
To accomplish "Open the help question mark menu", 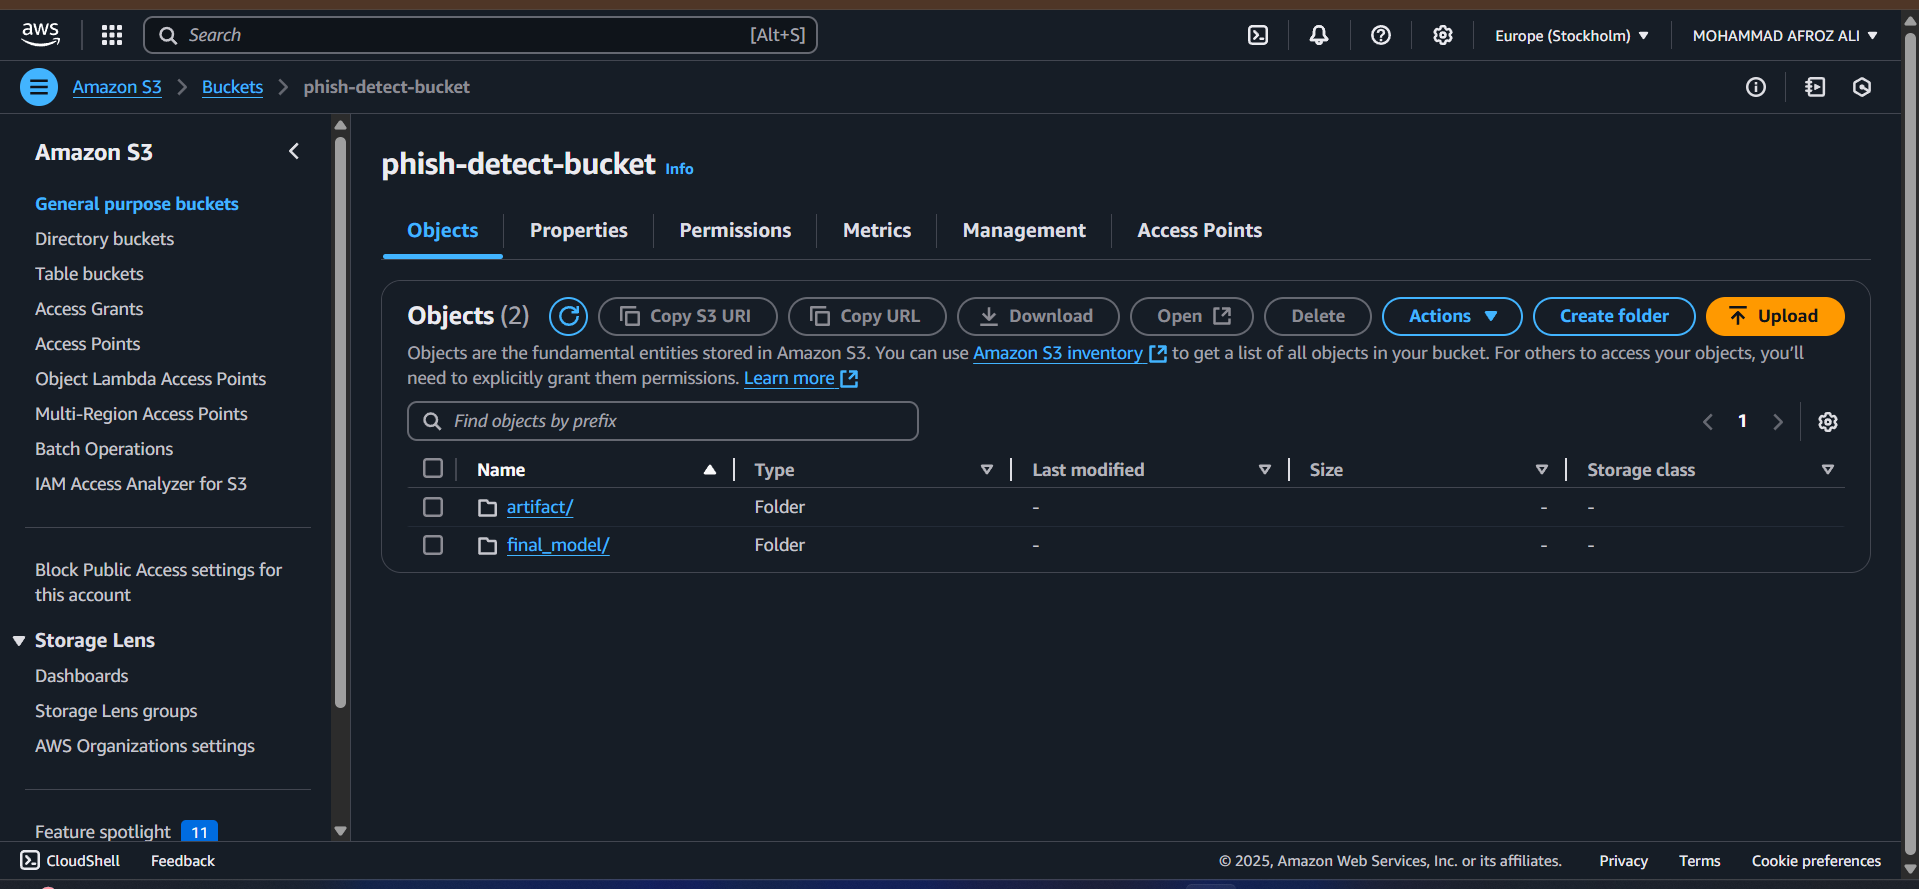I will (x=1381, y=35).
